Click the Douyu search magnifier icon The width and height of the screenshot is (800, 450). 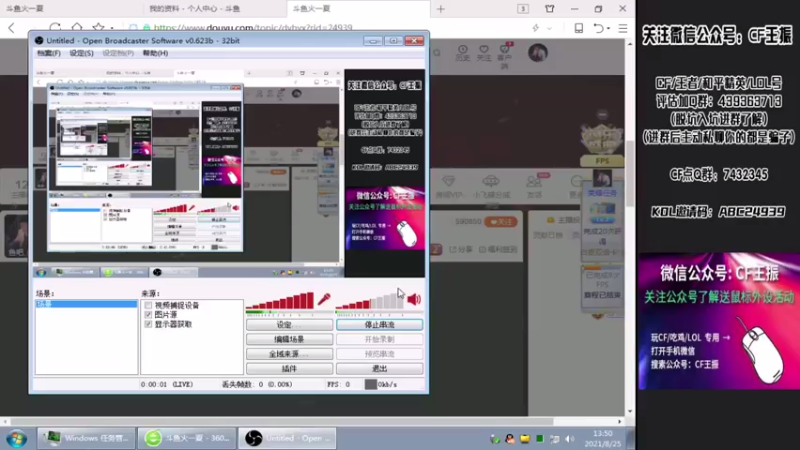click(x=437, y=53)
